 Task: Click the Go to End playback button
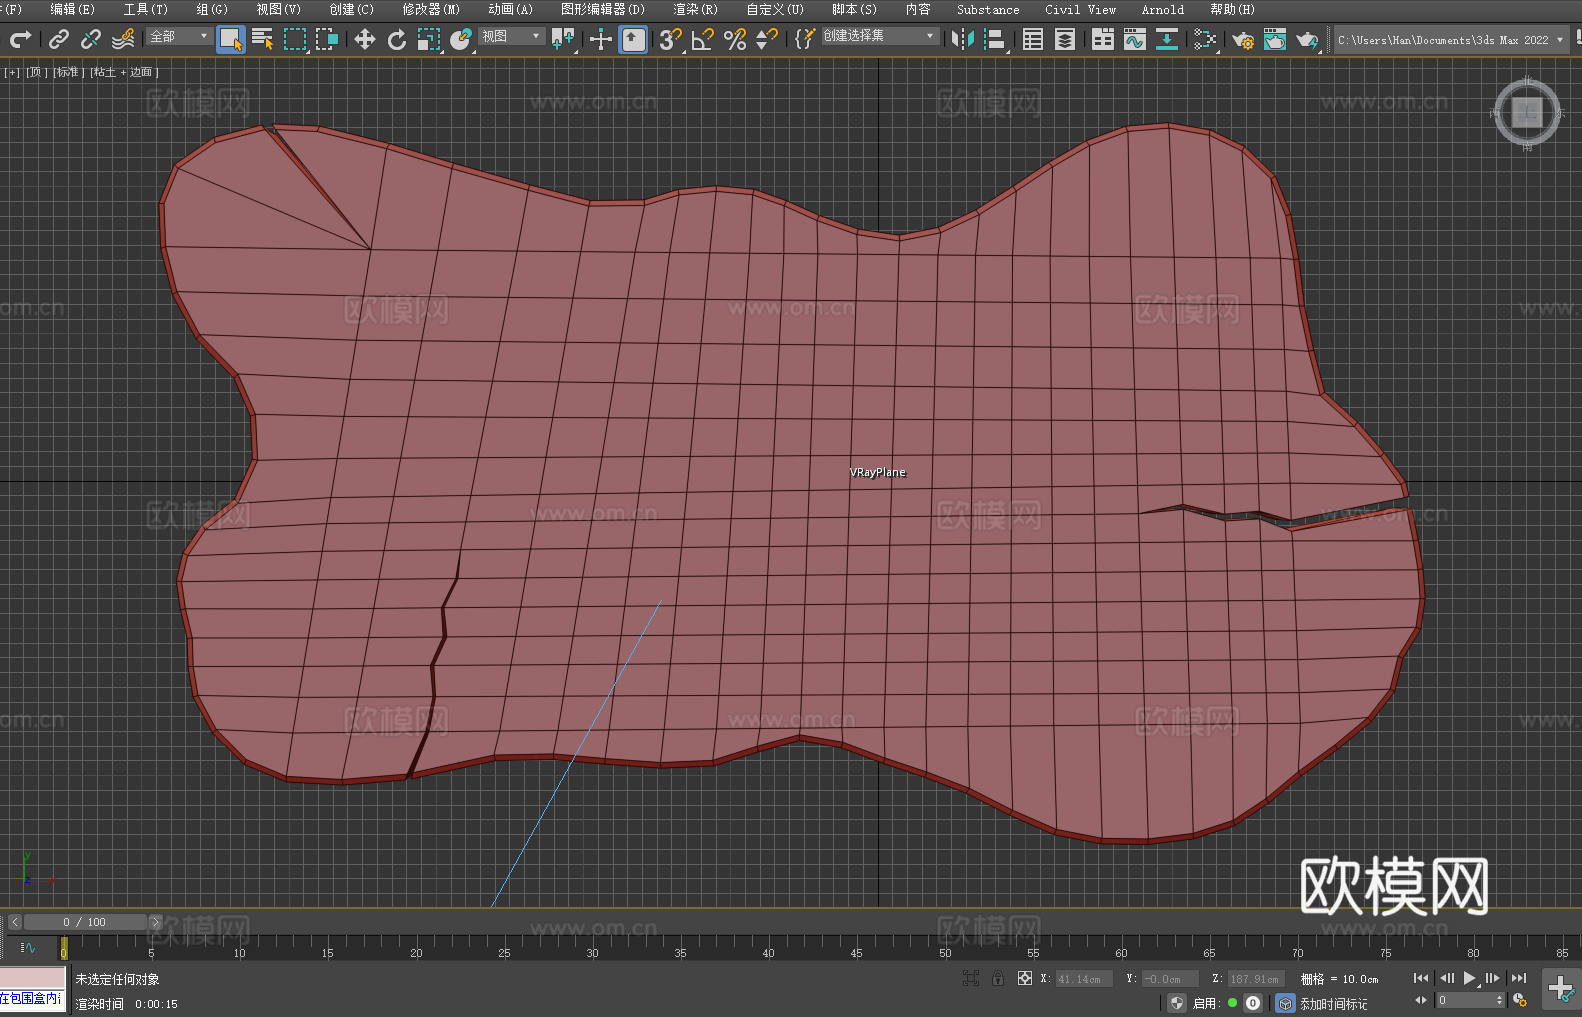pos(1519,978)
